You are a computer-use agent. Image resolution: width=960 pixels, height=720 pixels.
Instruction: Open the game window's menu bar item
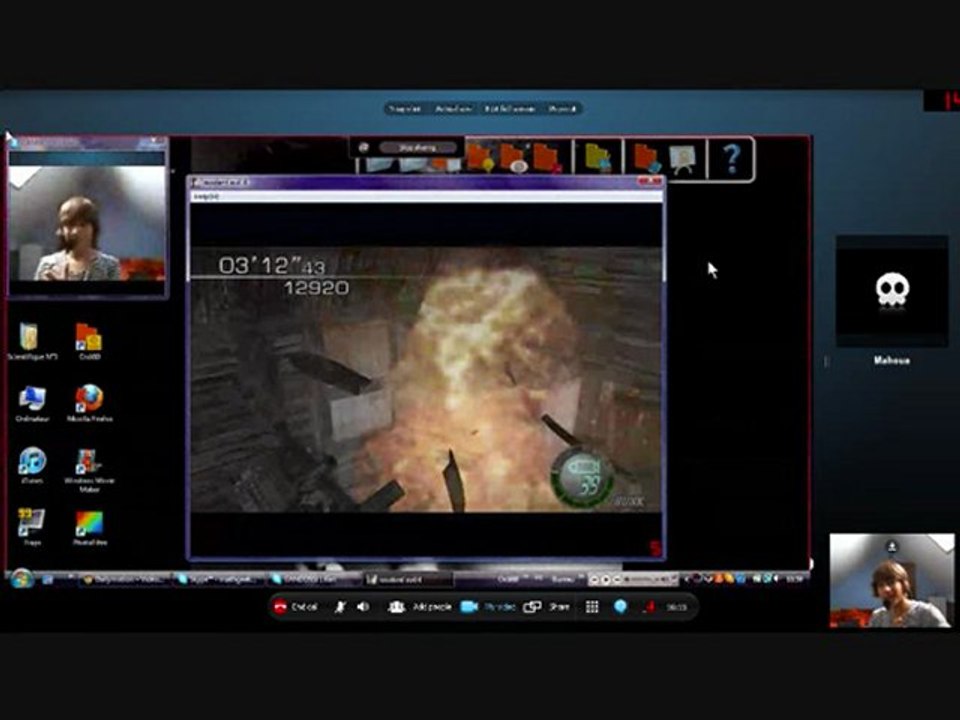[x=206, y=197]
